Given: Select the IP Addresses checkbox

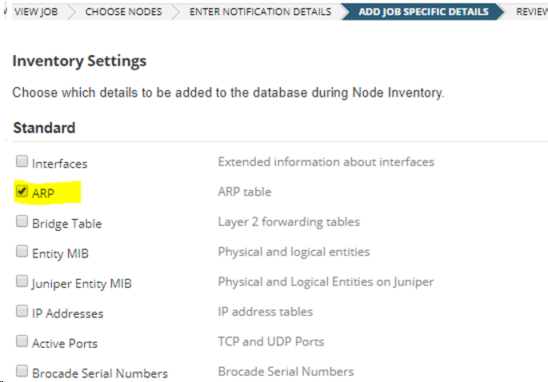Looking at the screenshot, I should coord(22,311).
